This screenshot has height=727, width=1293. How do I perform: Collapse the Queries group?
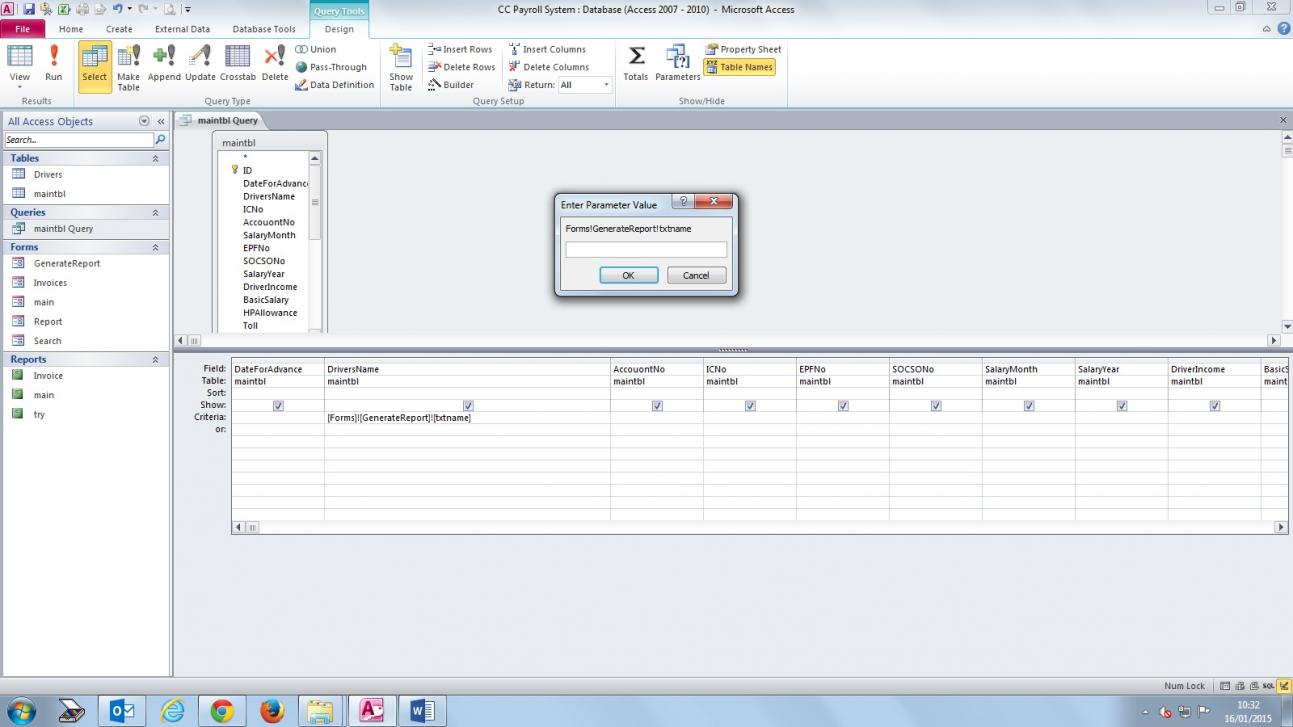tap(155, 212)
